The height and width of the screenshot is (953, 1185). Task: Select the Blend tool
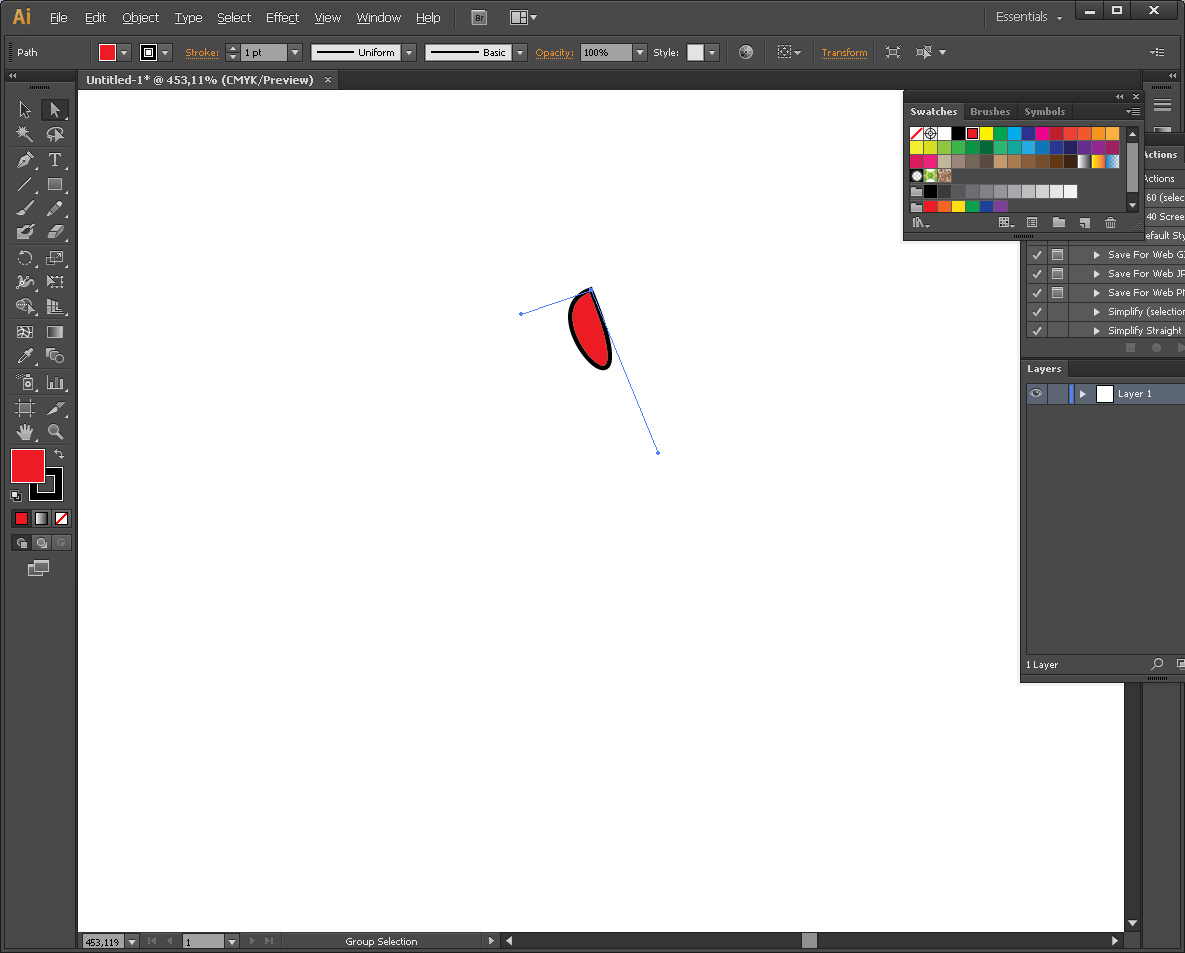pyautogui.click(x=54, y=356)
